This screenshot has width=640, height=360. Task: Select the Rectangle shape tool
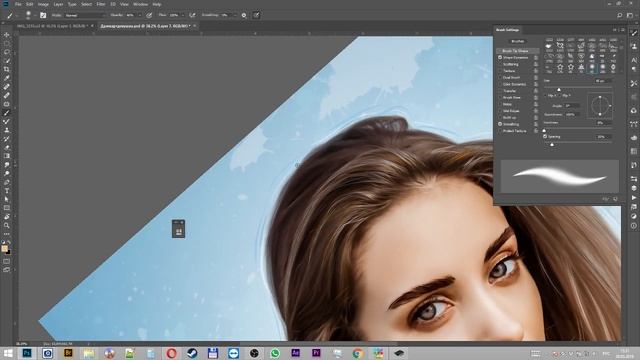coord(7,208)
